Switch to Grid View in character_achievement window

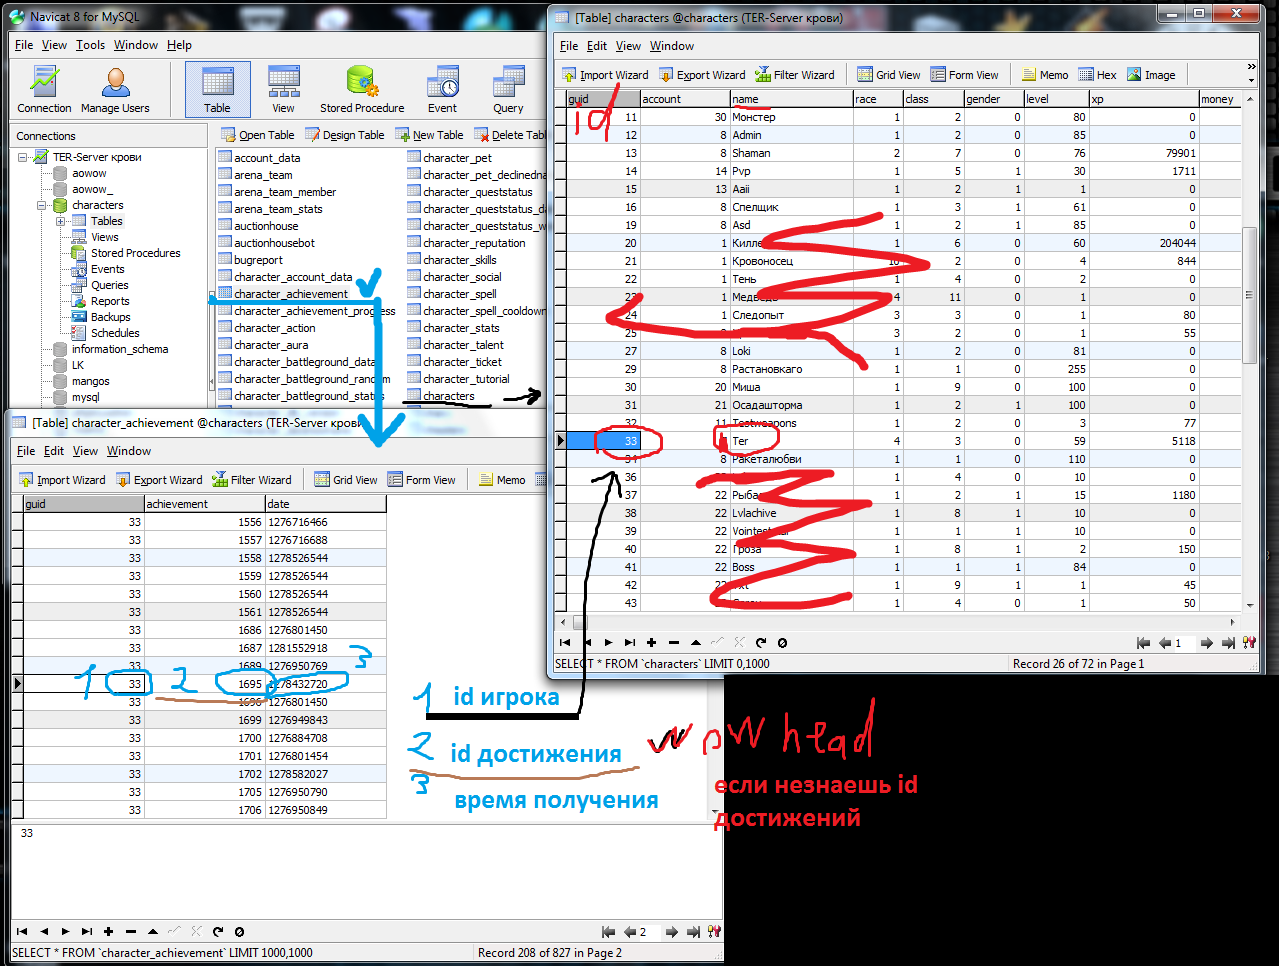(346, 480)
